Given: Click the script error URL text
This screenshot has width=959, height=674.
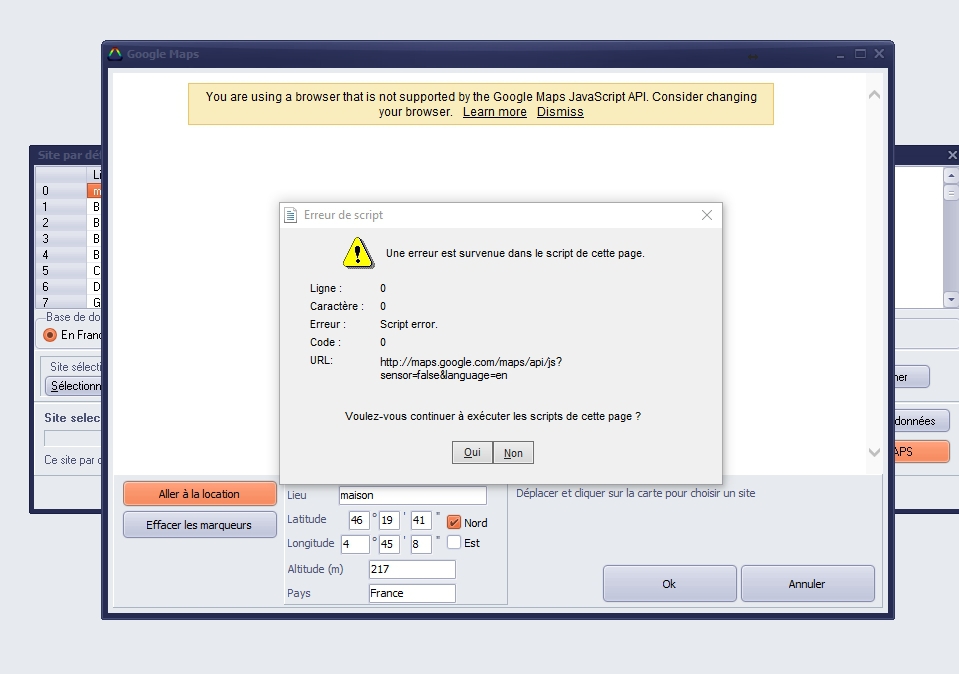Looking at the screenshot, I should pyautogui.click(x=471, y=369).
